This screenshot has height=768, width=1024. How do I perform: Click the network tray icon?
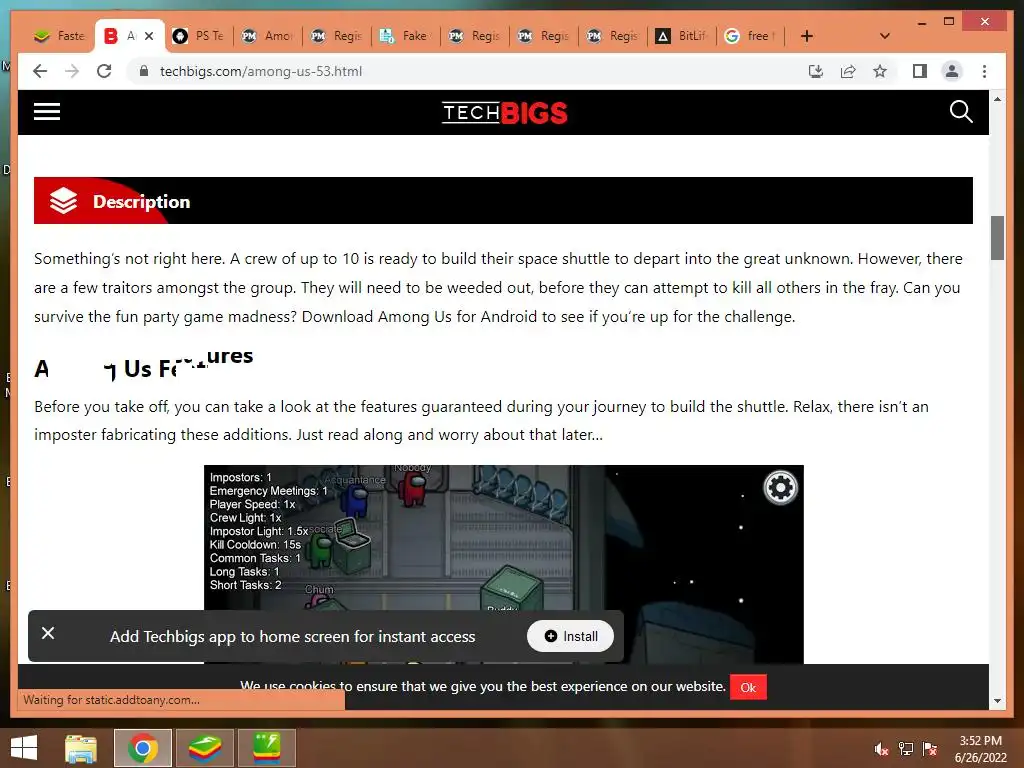pyautogui.click(x=906, y=749)
